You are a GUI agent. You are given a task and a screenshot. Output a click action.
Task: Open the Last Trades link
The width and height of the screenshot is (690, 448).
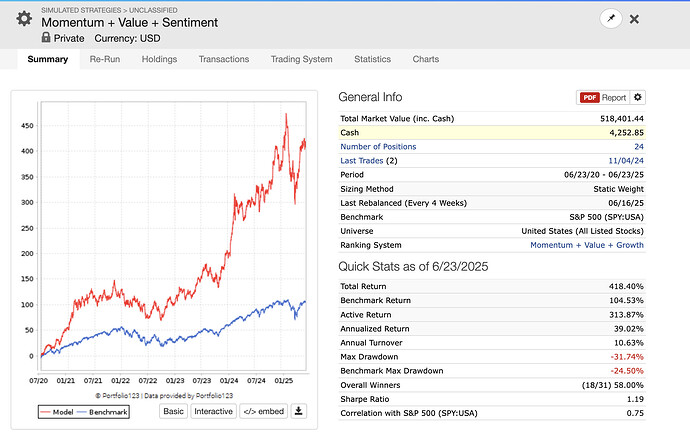[x=361, y=161]
